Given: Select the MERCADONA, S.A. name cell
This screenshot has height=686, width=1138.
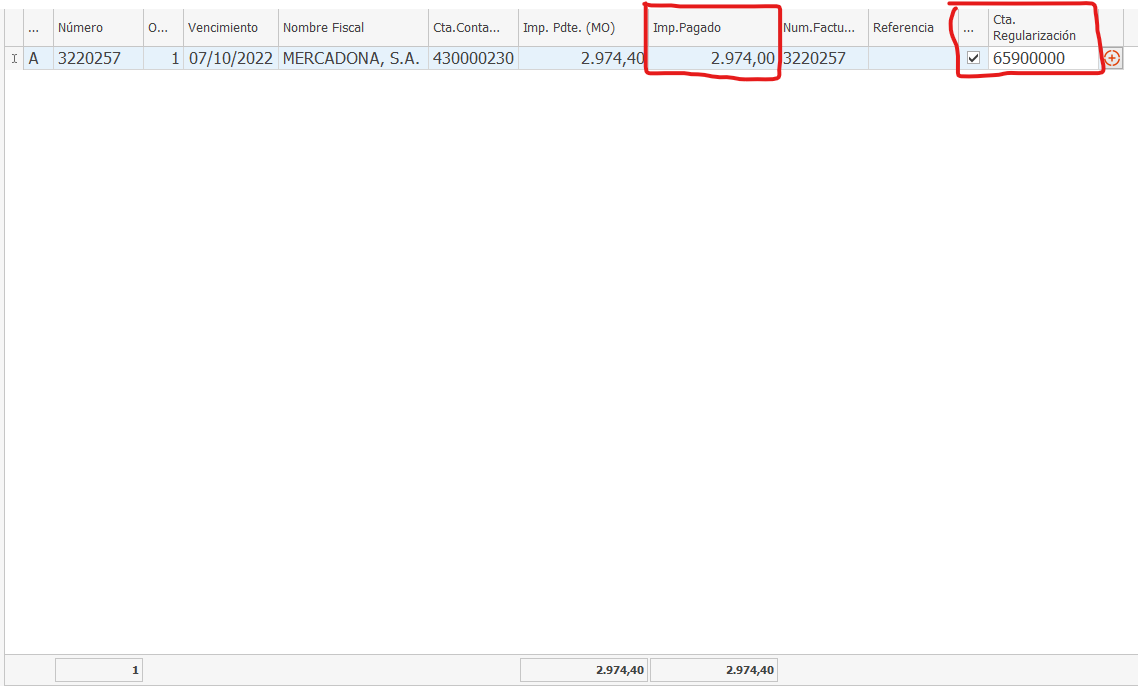Looking at the screenshot, I should pyautogui.click(x=352, y=58).
